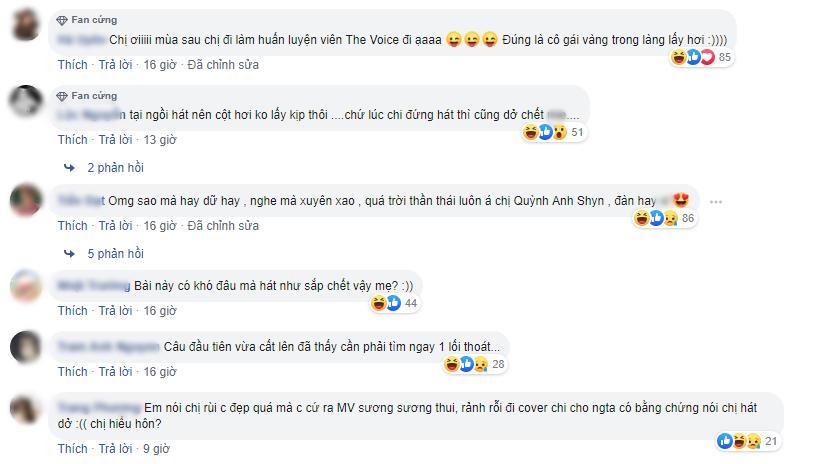Open three-dot options beside Quỳnh Anh Shyn comment
The height and width of the screenshot is (464, 817).
click(x=716, y=202)
